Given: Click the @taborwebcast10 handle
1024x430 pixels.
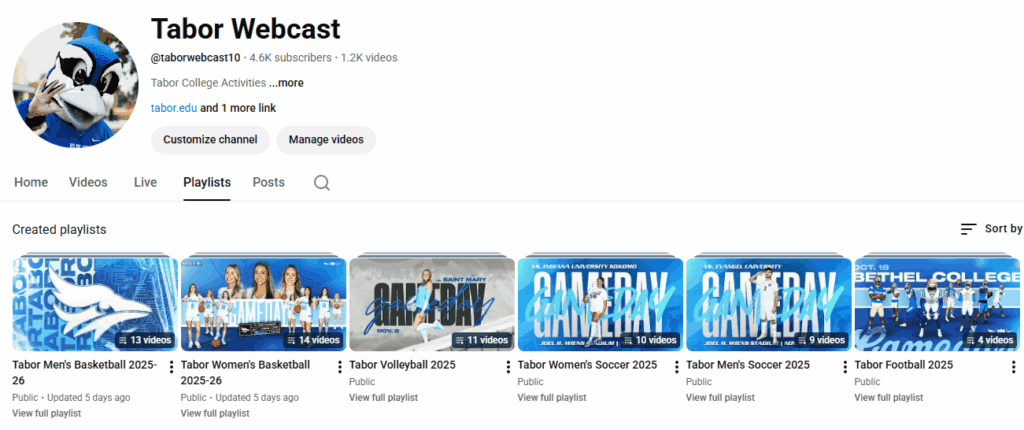Looking at the screenshot, I should click(195, 58).
